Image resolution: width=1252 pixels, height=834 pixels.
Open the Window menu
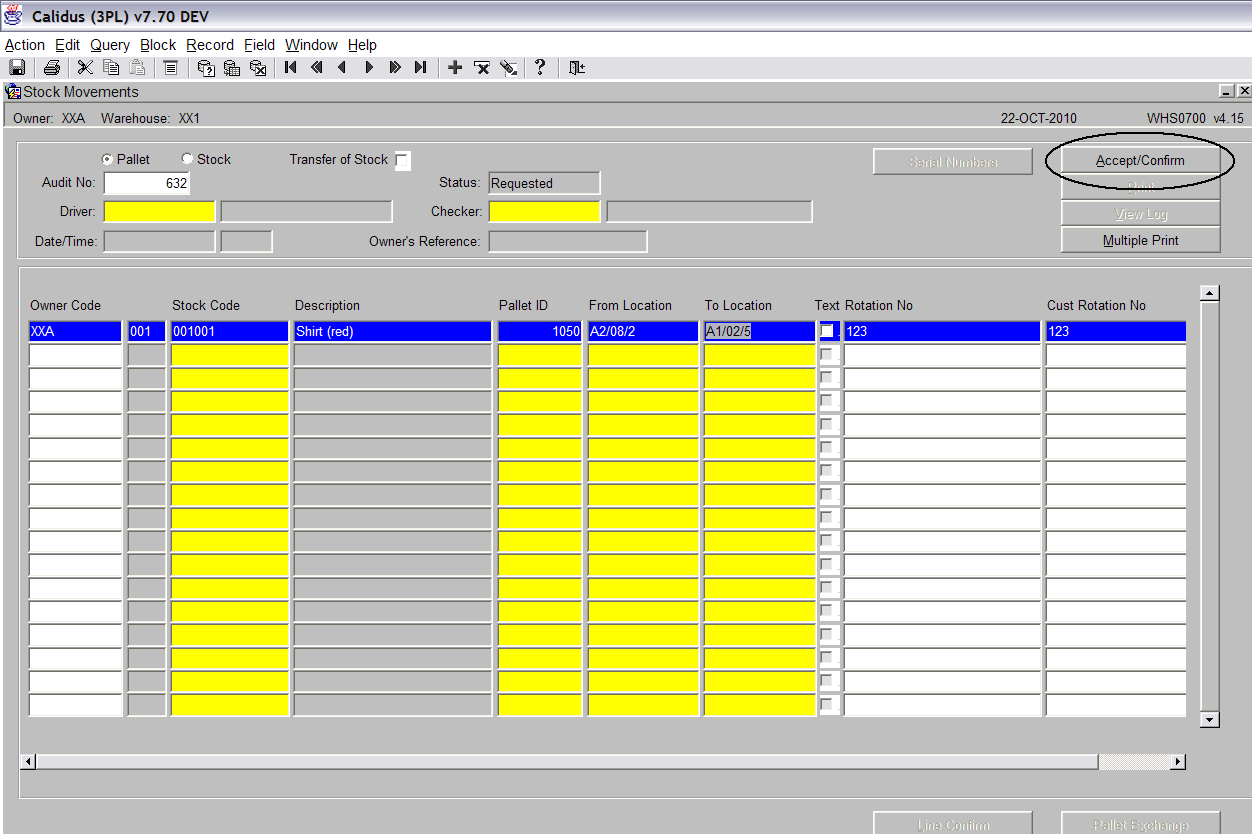click(x=311, y=45)
